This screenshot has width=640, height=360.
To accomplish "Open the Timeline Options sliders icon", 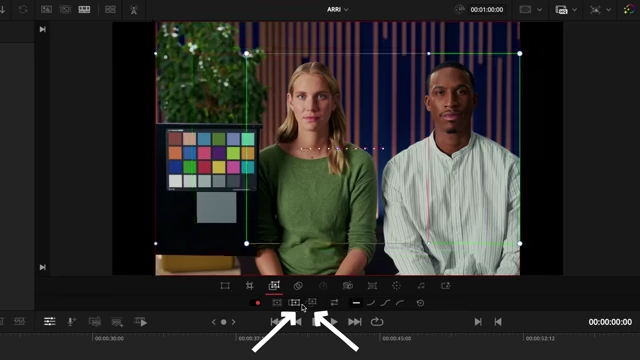I will [x=50, y=322].
